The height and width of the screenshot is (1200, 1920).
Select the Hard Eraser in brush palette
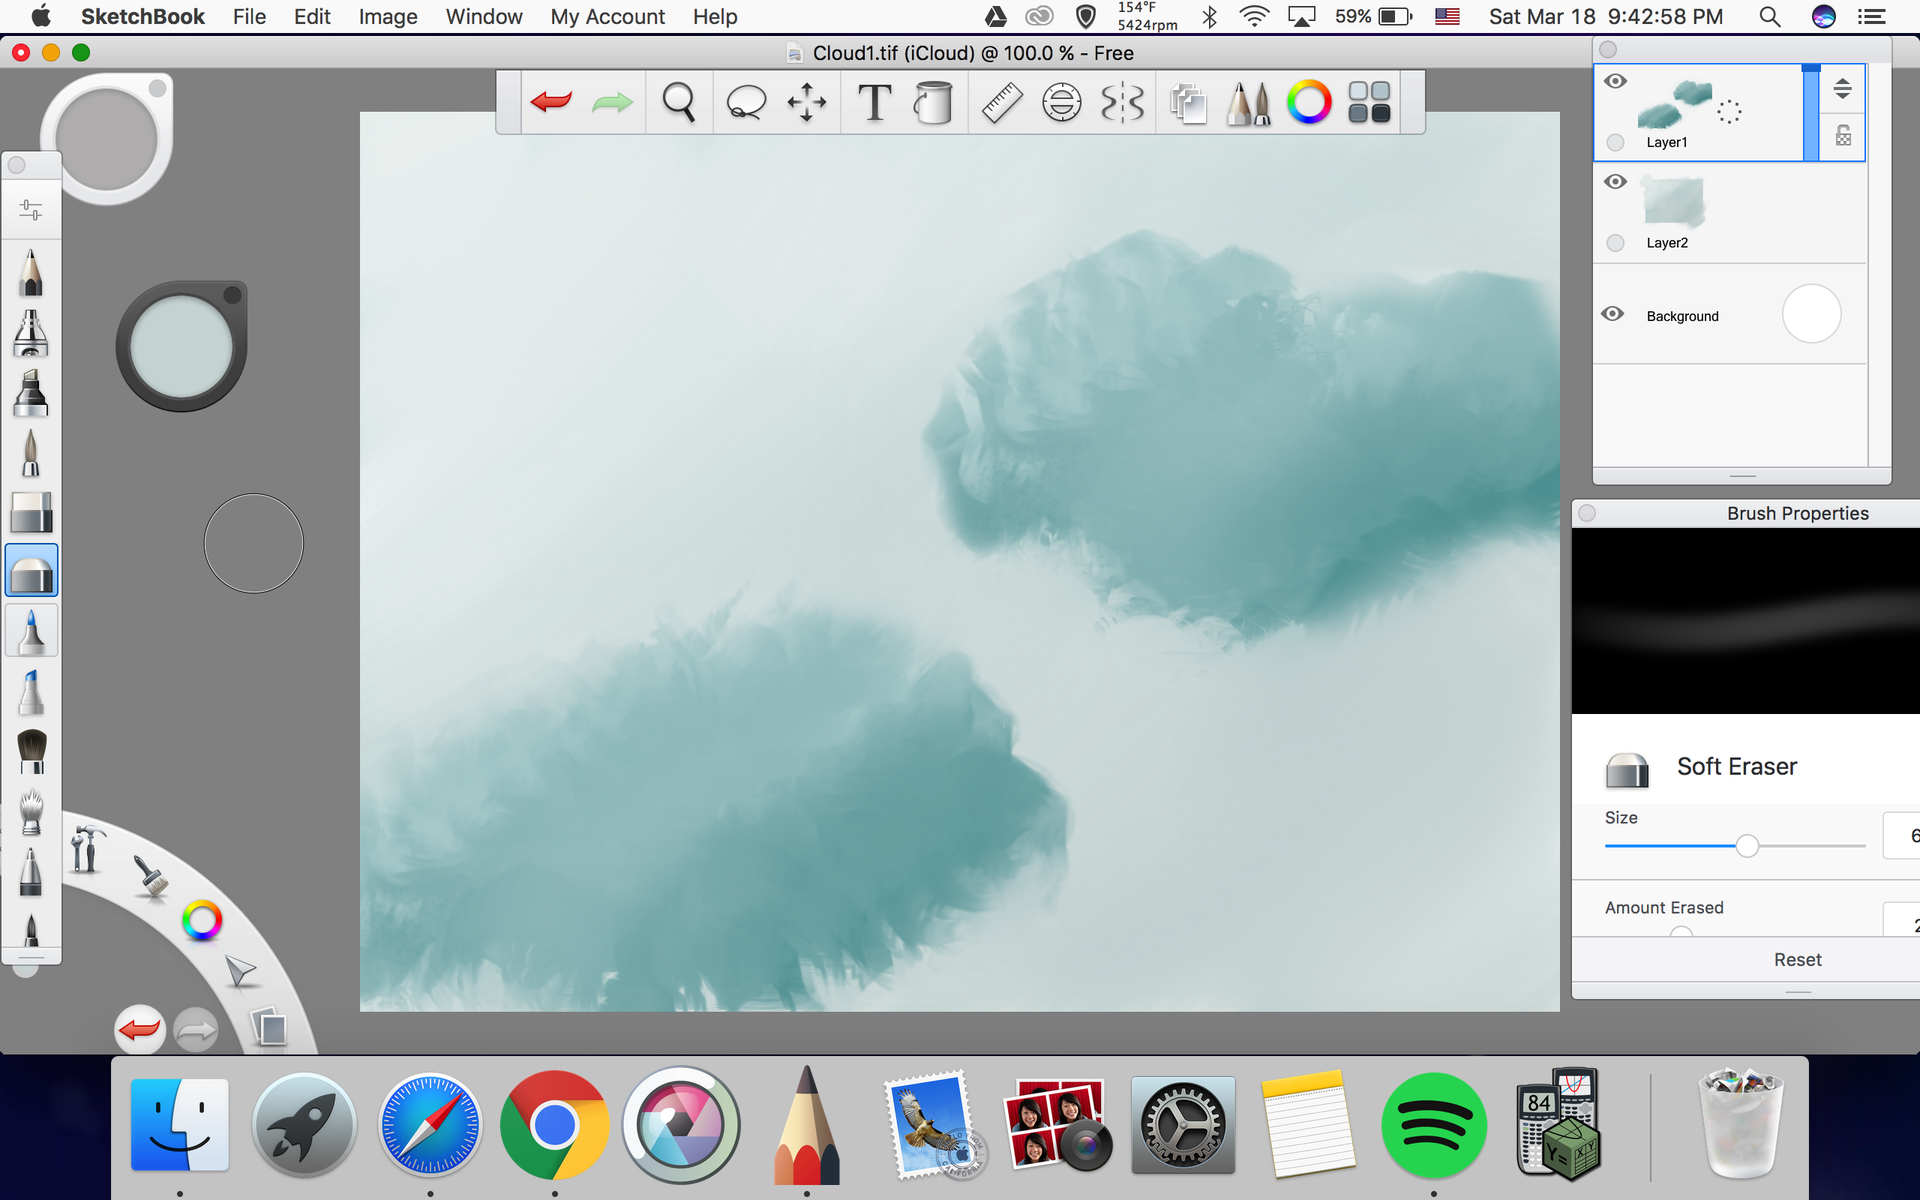(x=31, y=512)
